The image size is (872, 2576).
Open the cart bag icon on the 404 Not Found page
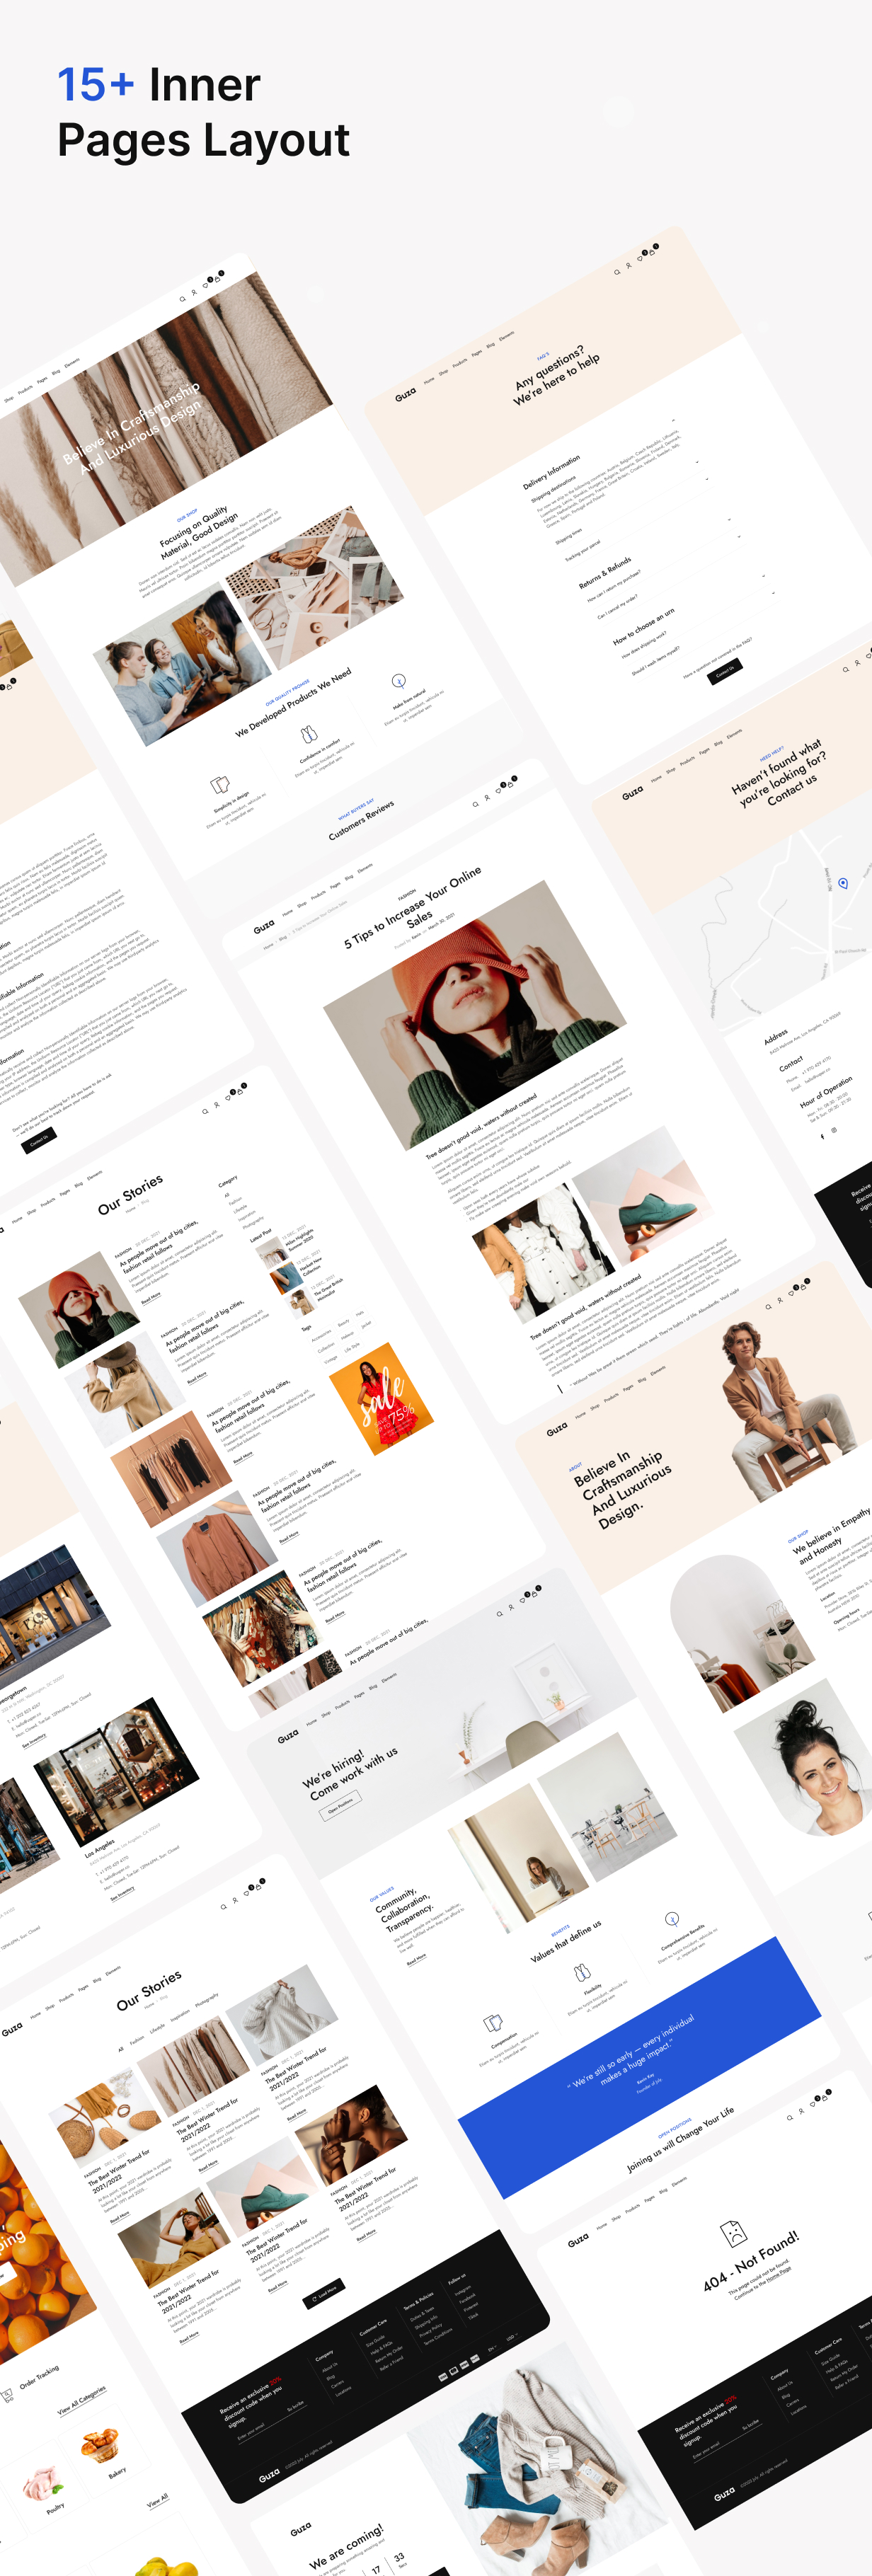pos(825,2097)
